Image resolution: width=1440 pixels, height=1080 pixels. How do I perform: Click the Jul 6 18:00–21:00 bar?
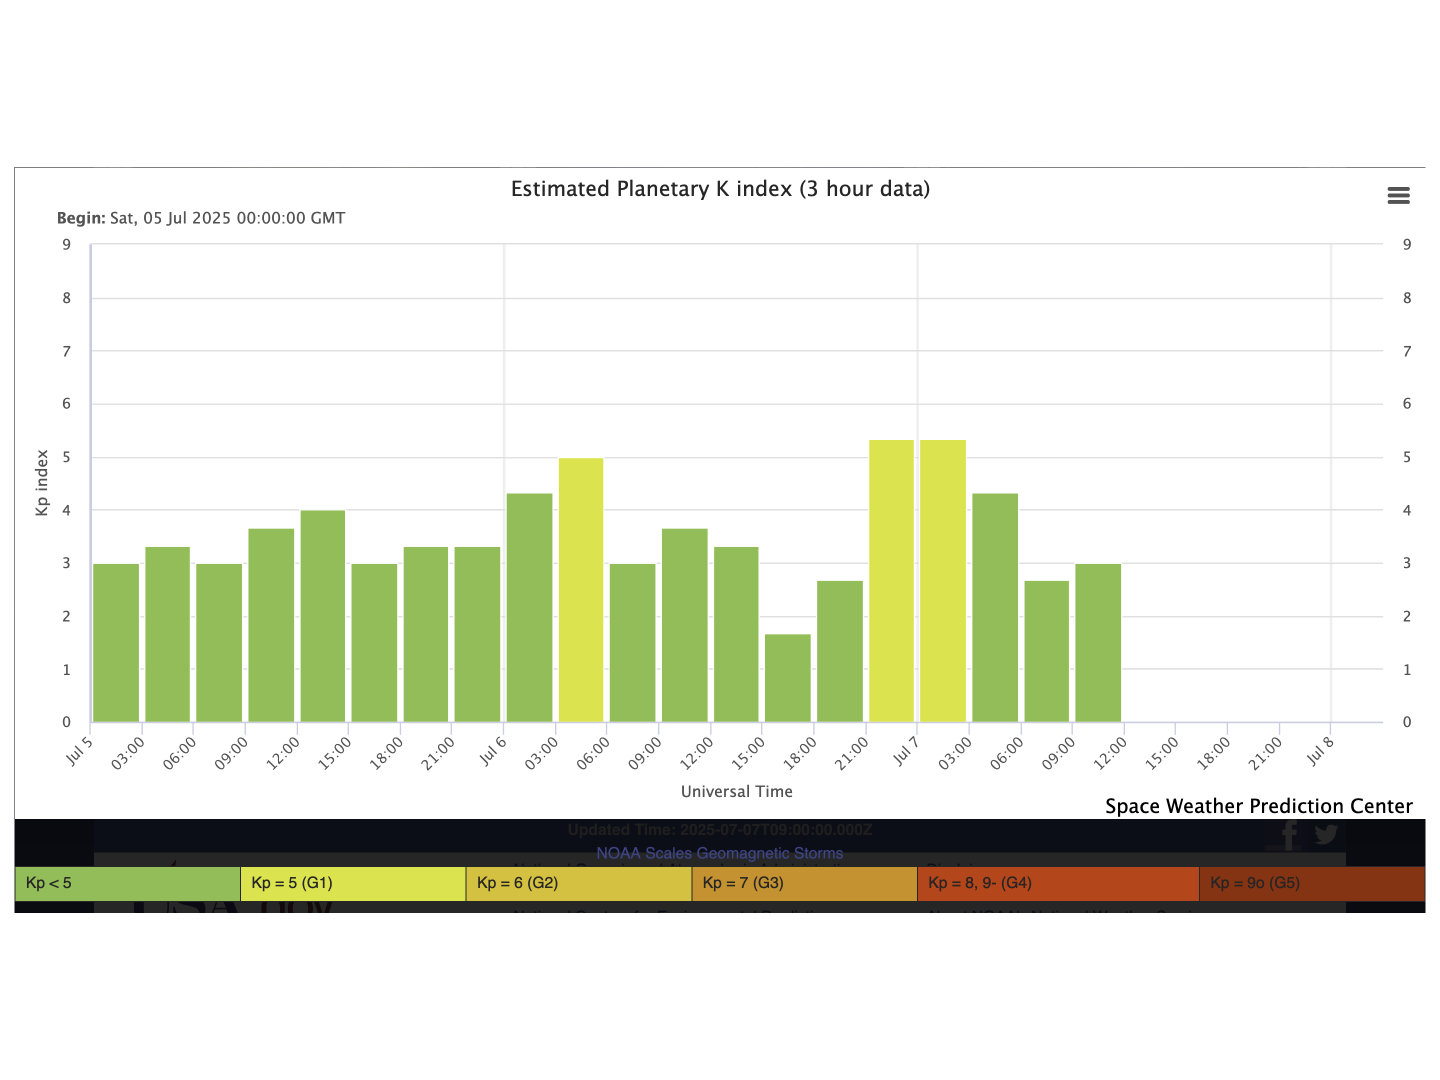[x=840, y=651]
